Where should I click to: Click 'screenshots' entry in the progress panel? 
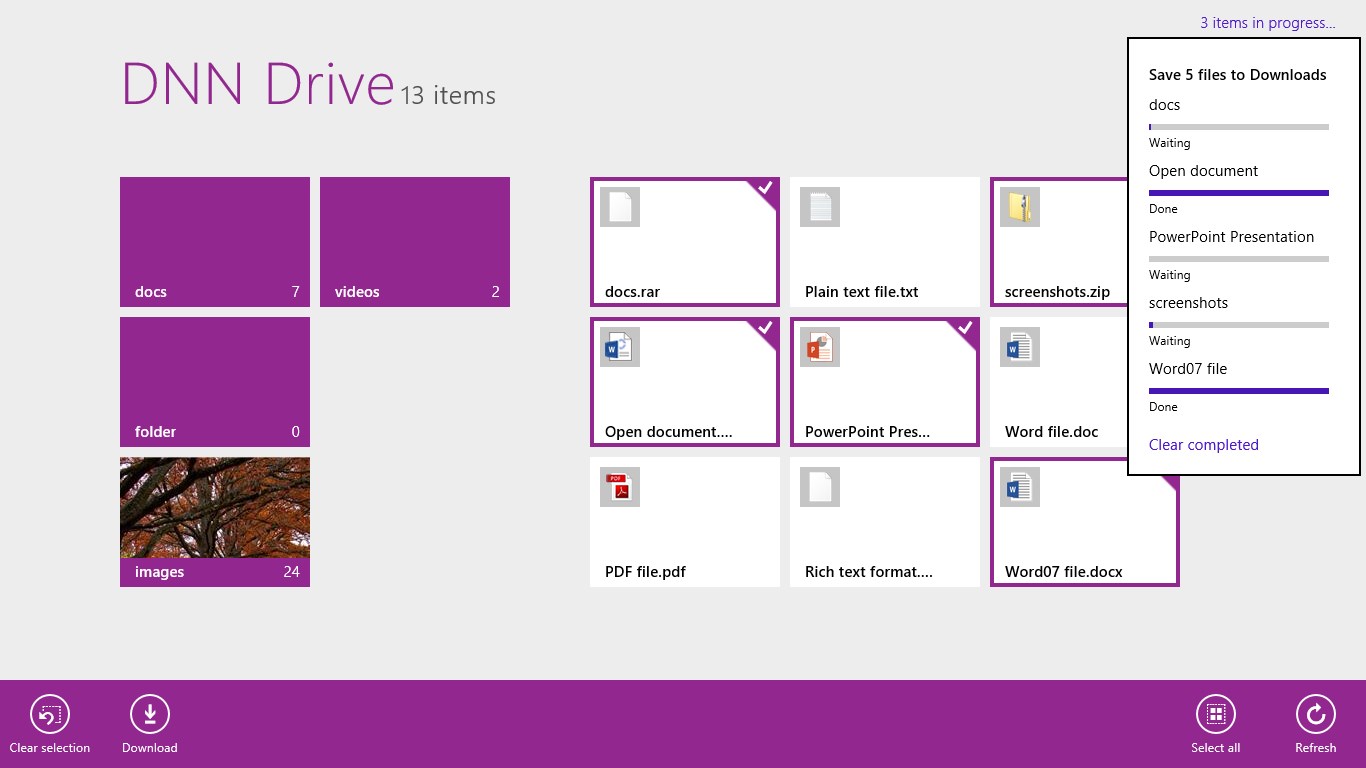pos(1189,303)
